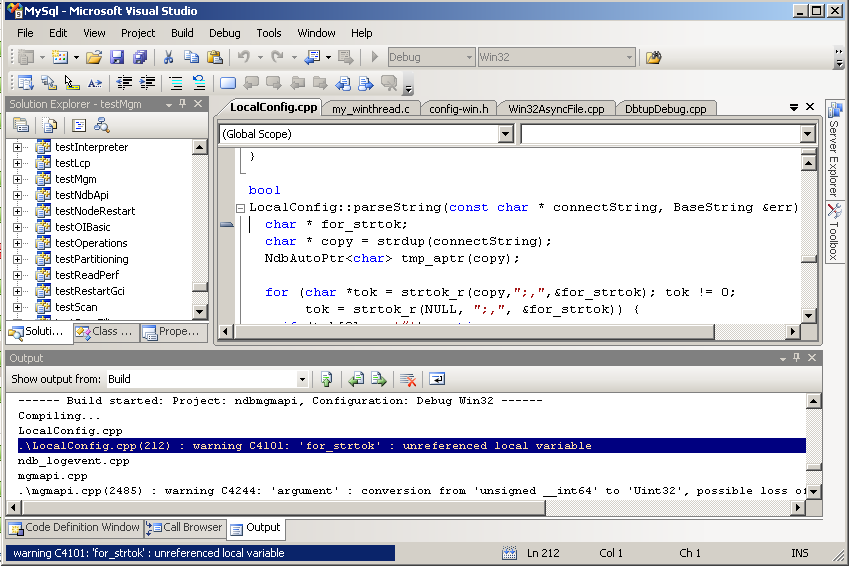Toggle auto-hide pin on Output panel

click(x=796, y=357)
